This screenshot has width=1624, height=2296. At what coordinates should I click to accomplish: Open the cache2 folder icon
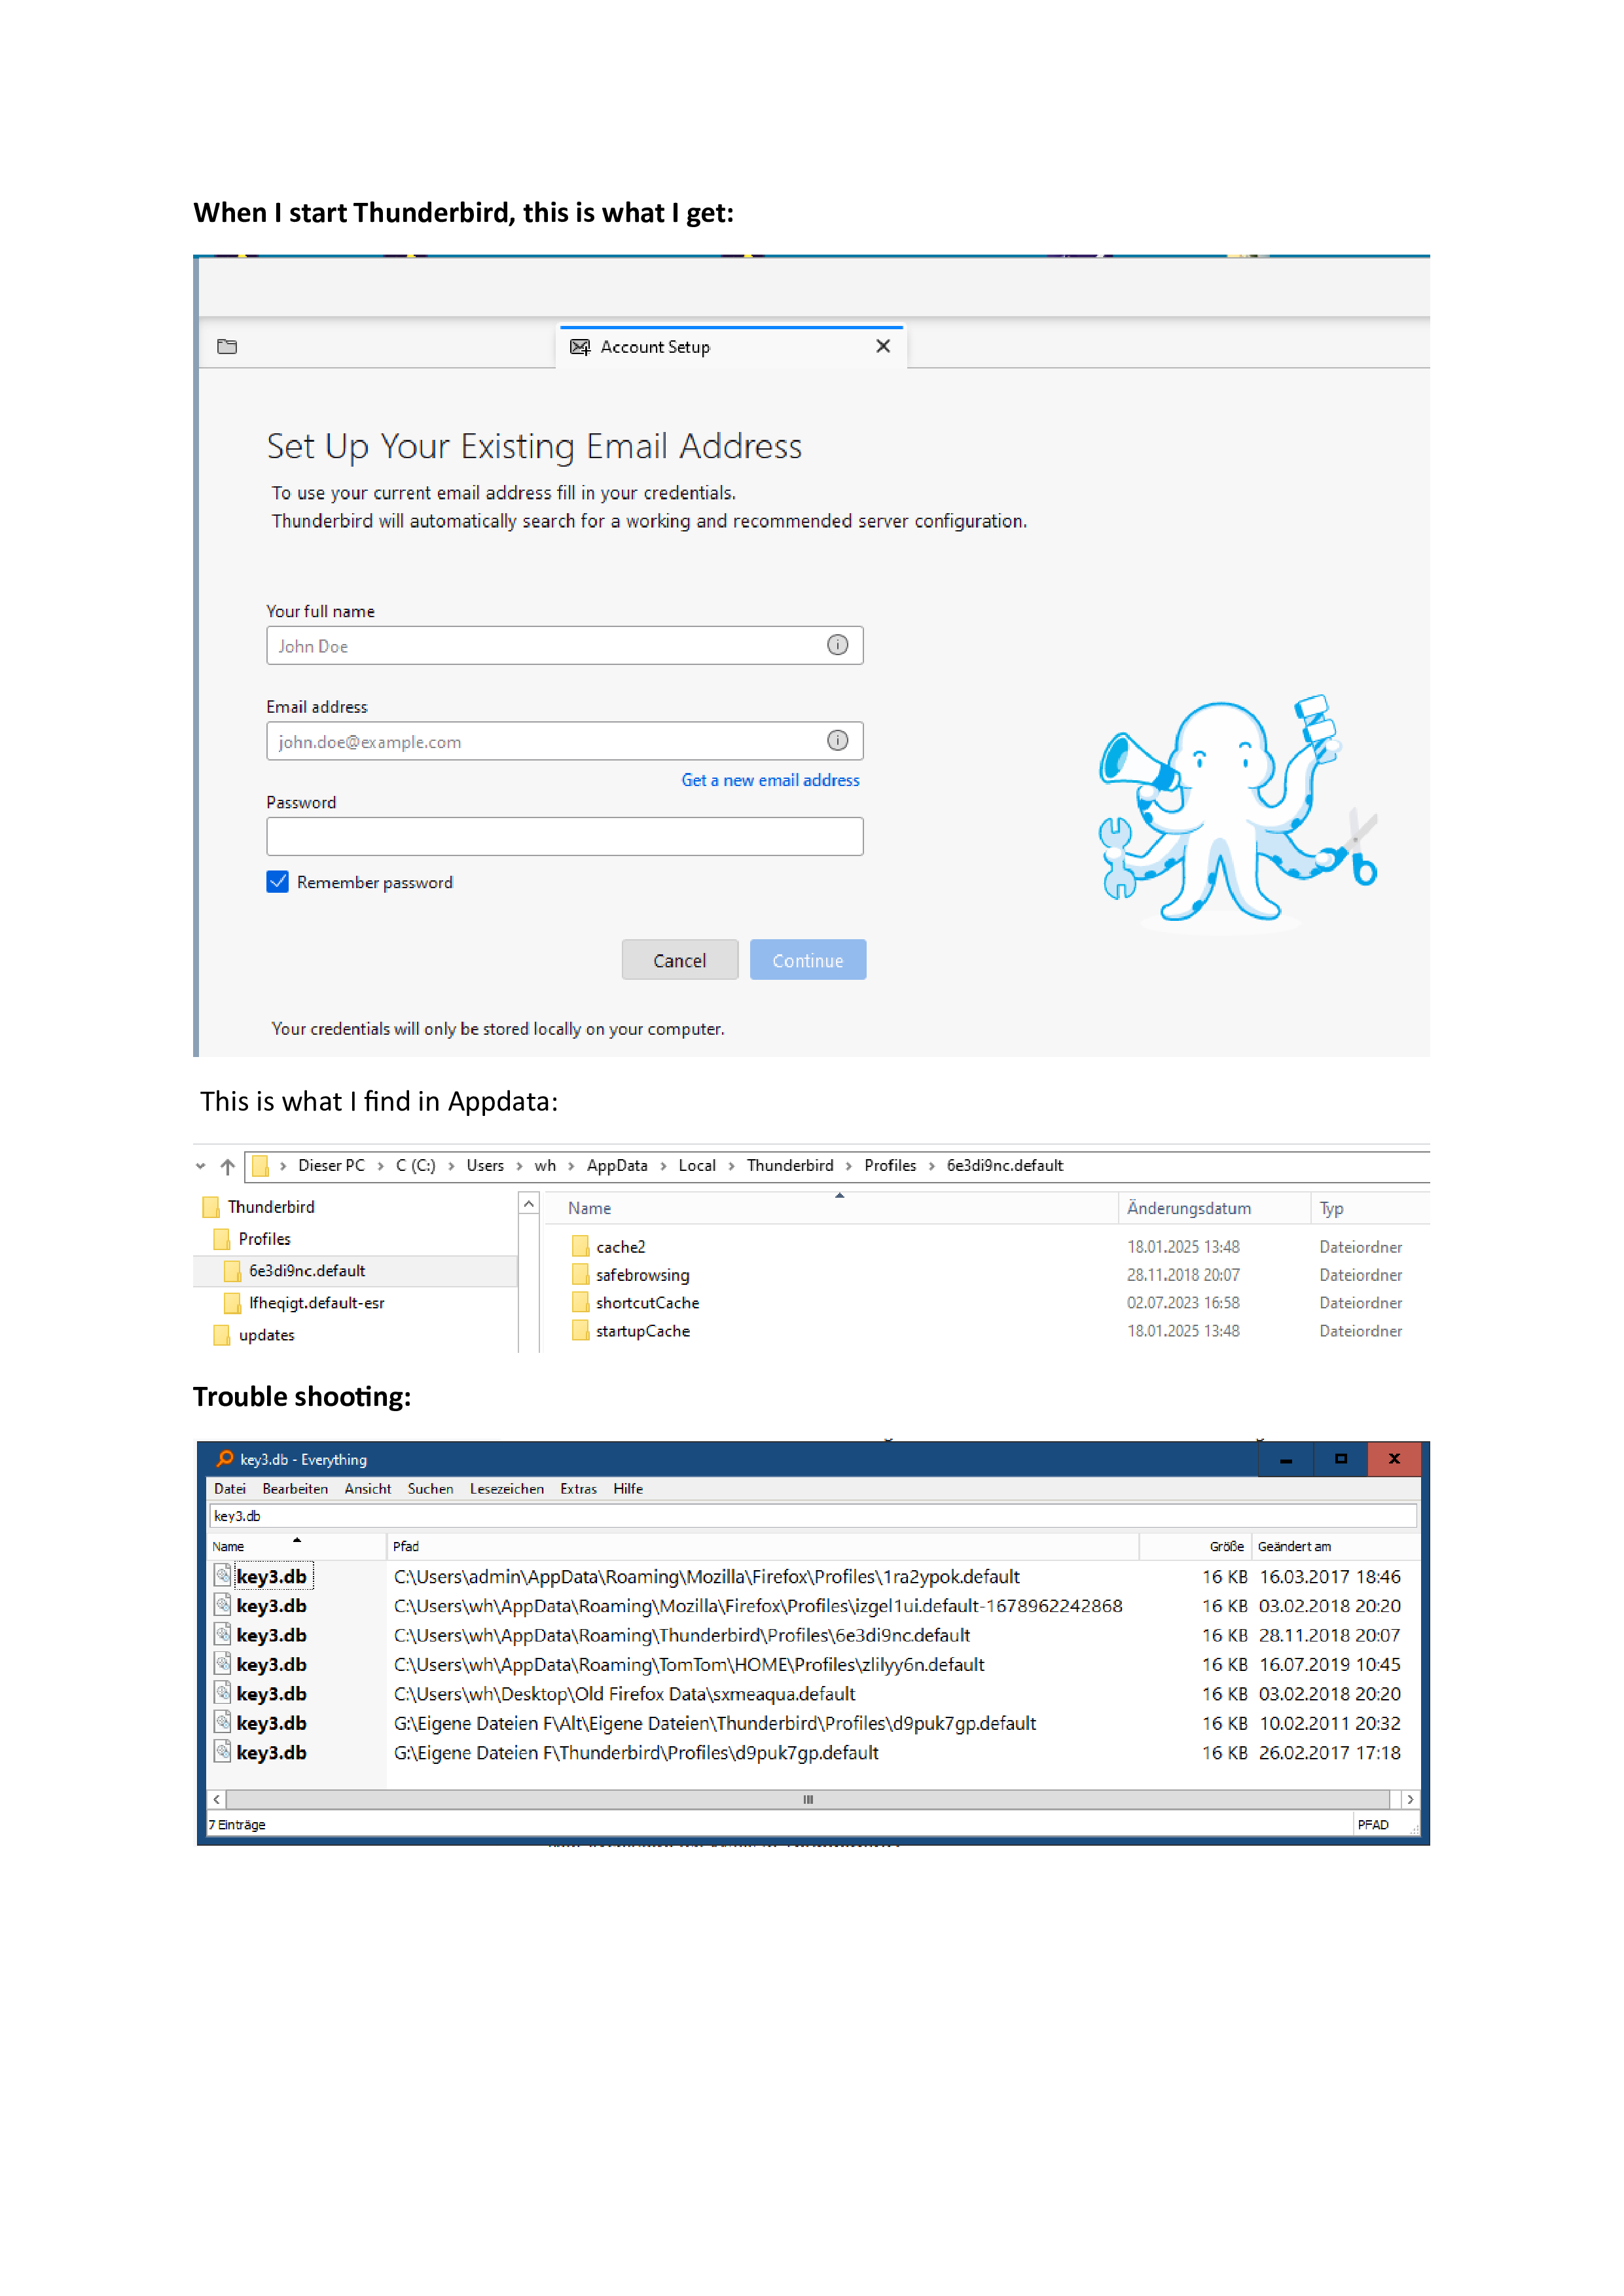coord(581,1246)
